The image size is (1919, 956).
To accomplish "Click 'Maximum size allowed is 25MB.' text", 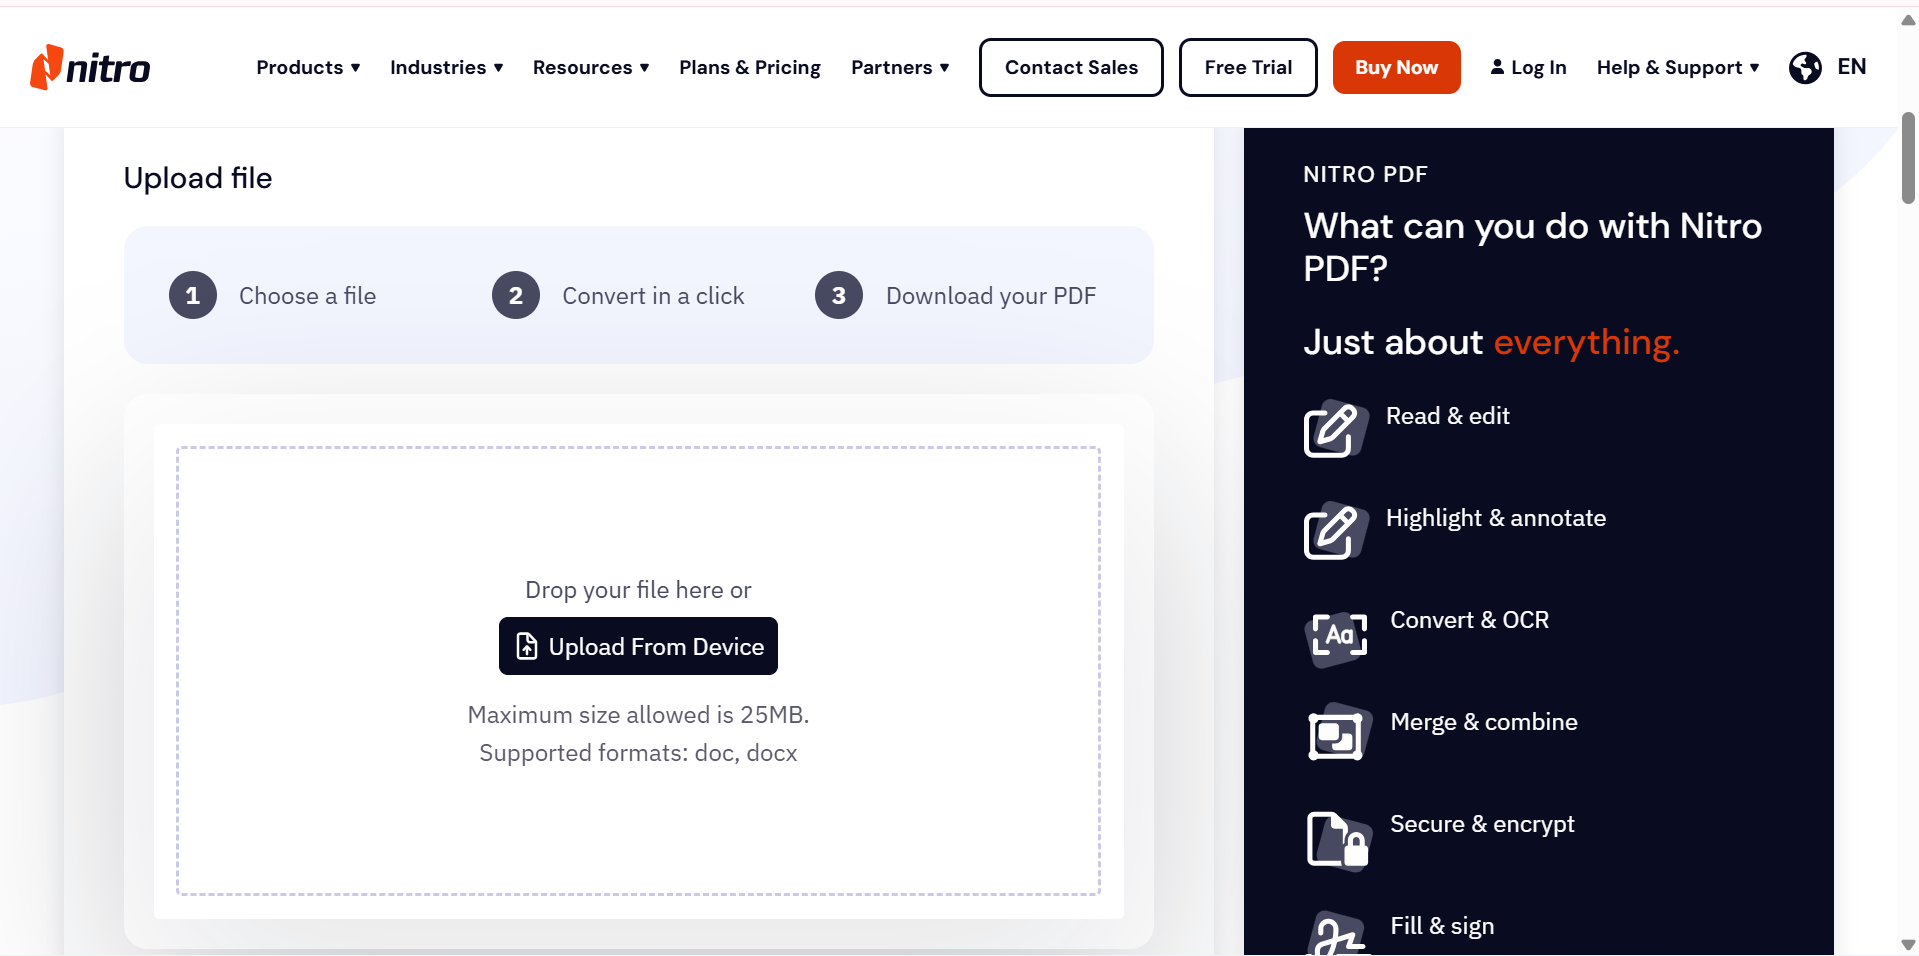I will tap(638, 715).
